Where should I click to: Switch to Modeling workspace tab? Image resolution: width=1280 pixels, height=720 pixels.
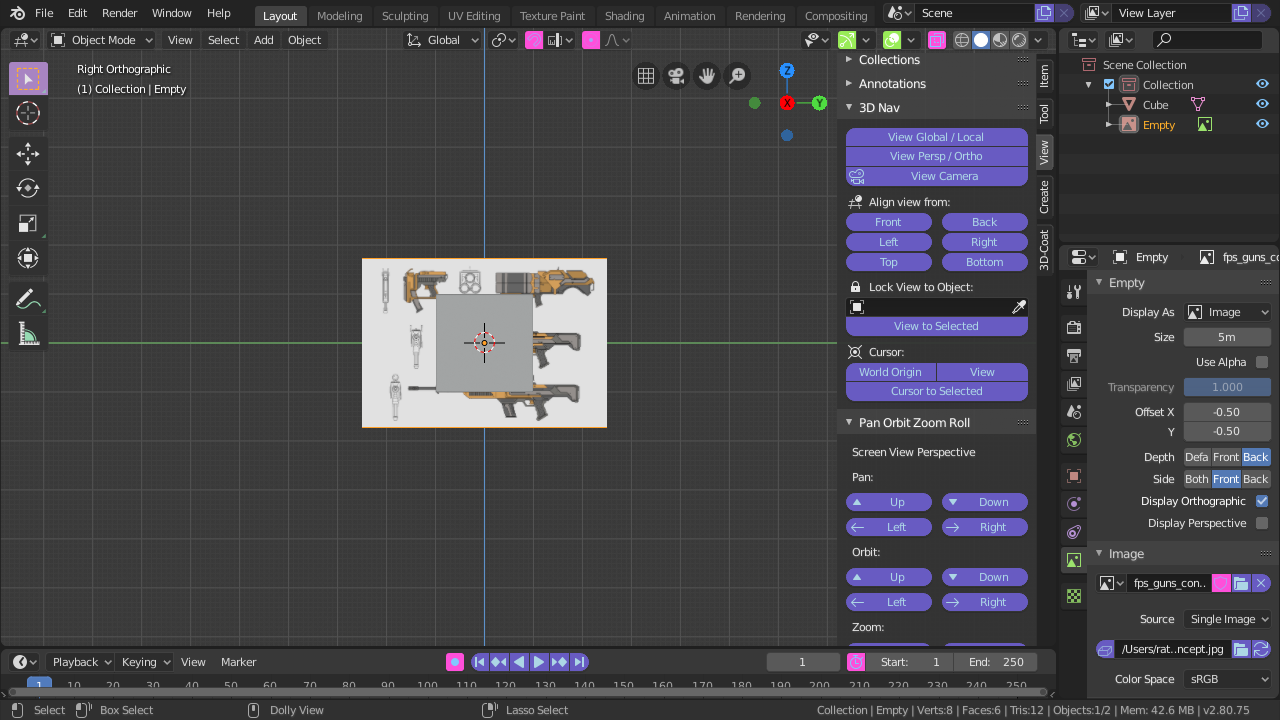(339, 16)
